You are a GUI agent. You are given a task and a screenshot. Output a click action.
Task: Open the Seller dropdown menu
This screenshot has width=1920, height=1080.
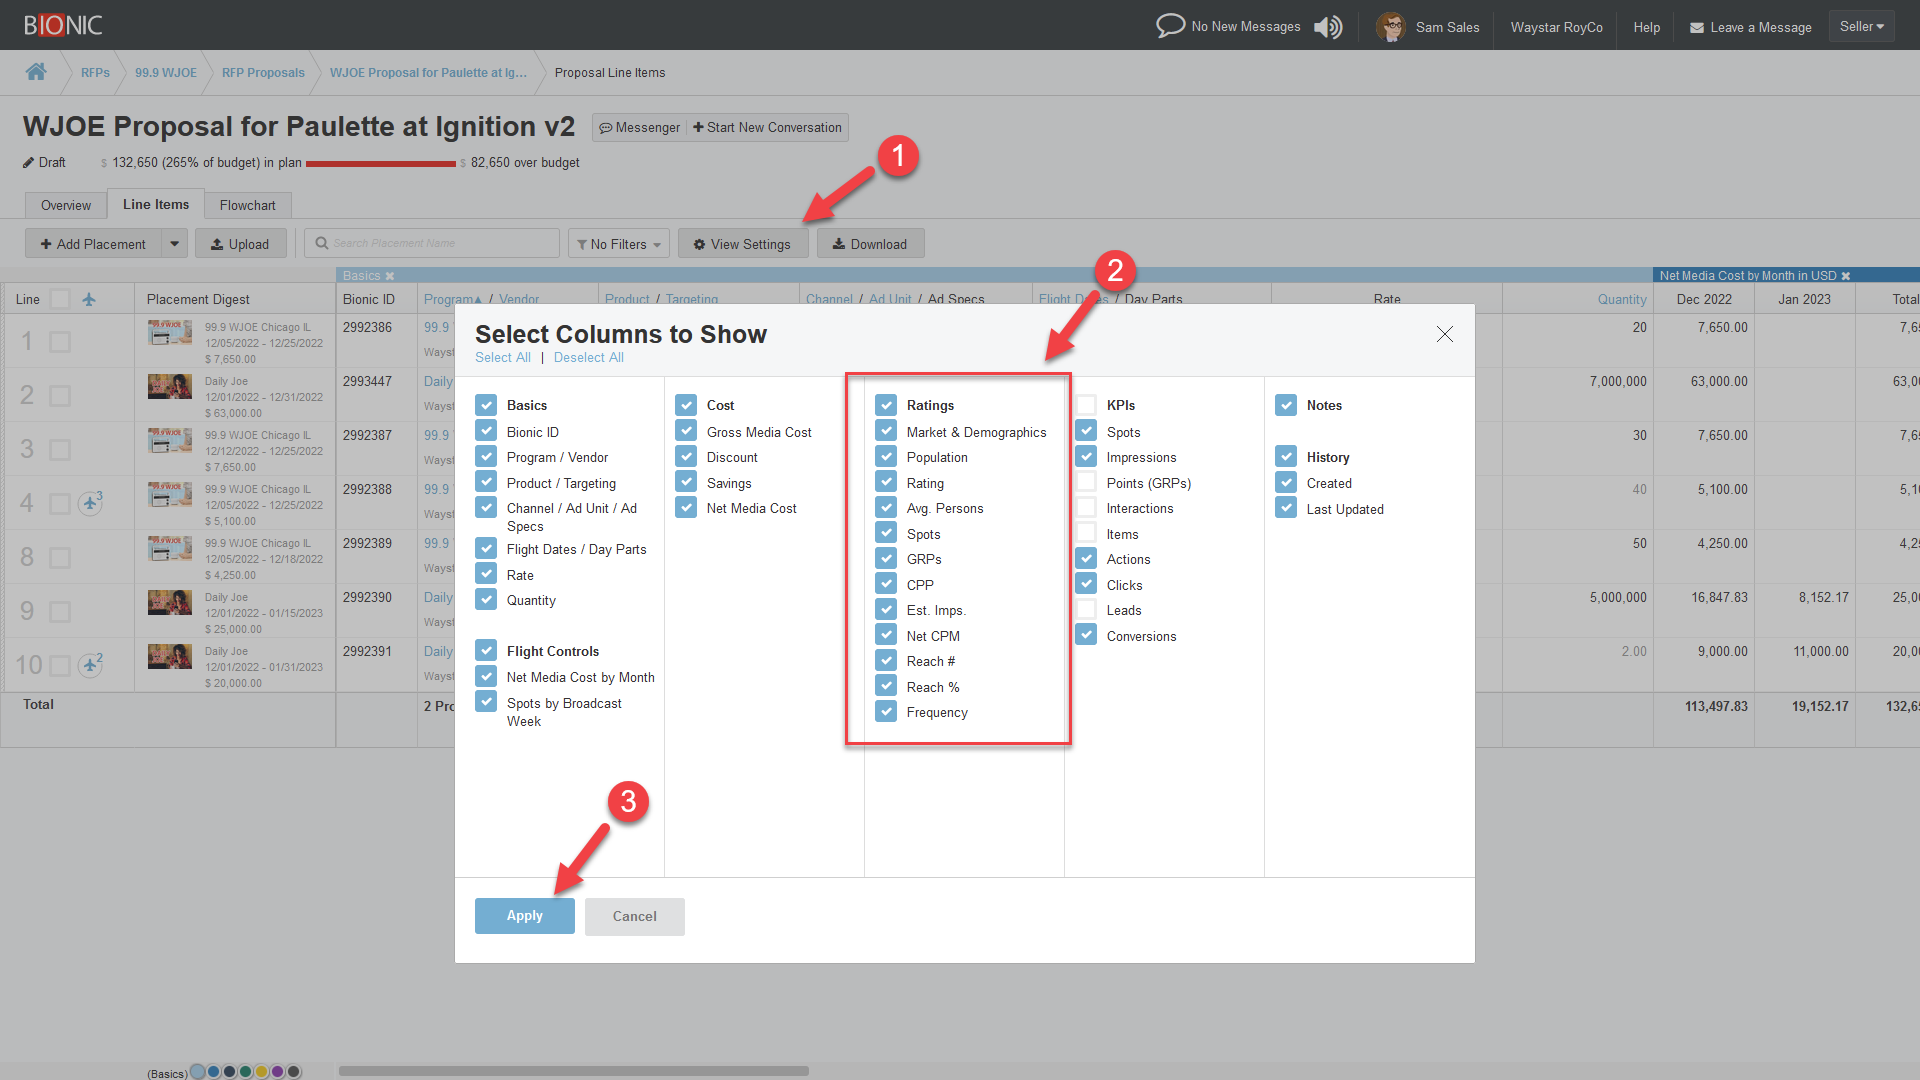click(1861, 26)
